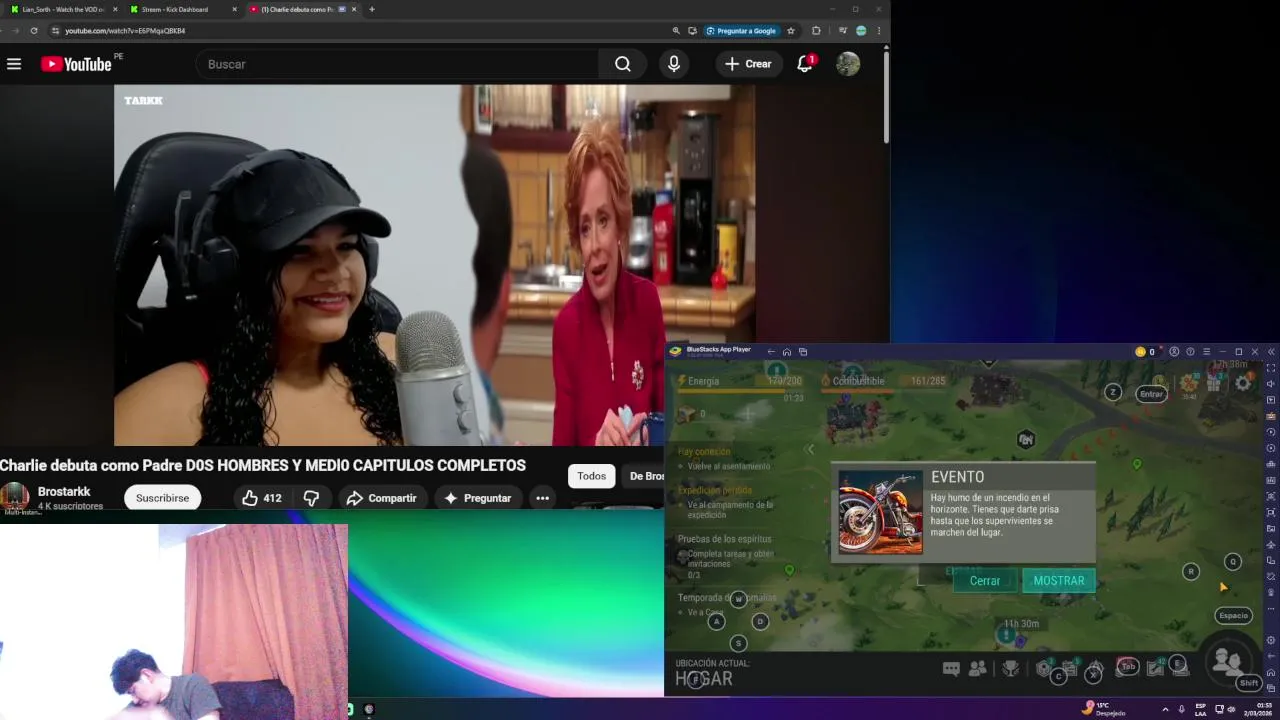Click the ESP LAA language indicator
This screenshot has width=1280, height=720.
[1201, 709]
